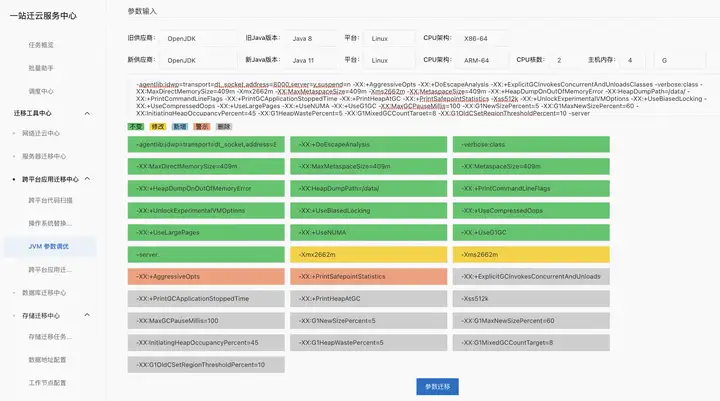720x401 pixels.
Task: Select the -XX:+UnlockExperimentalVMOptions card
Action: pos(206,210)
